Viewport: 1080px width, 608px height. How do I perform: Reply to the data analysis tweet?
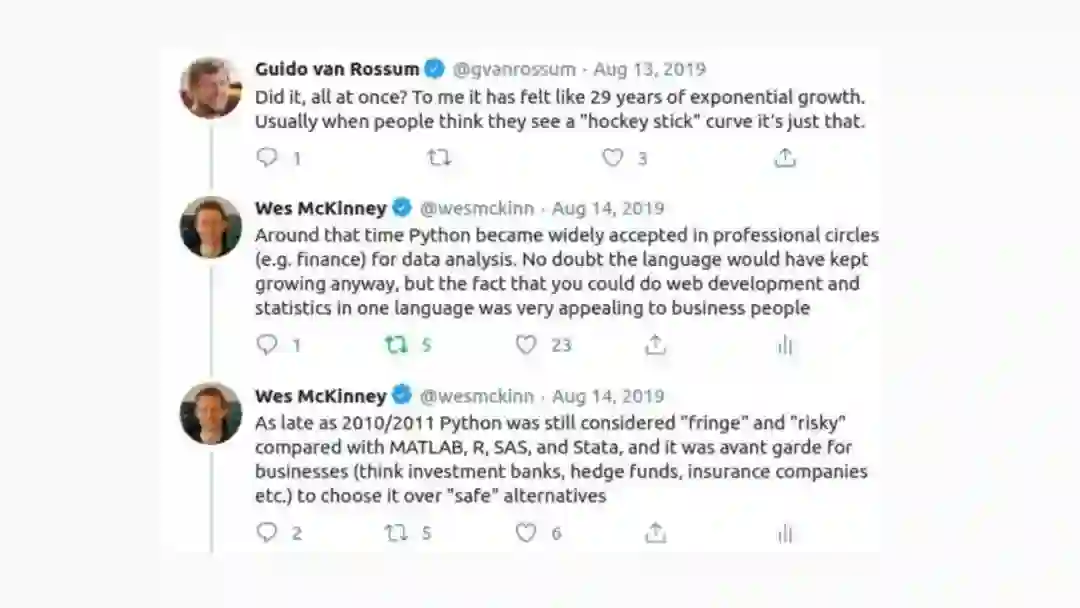267,345
